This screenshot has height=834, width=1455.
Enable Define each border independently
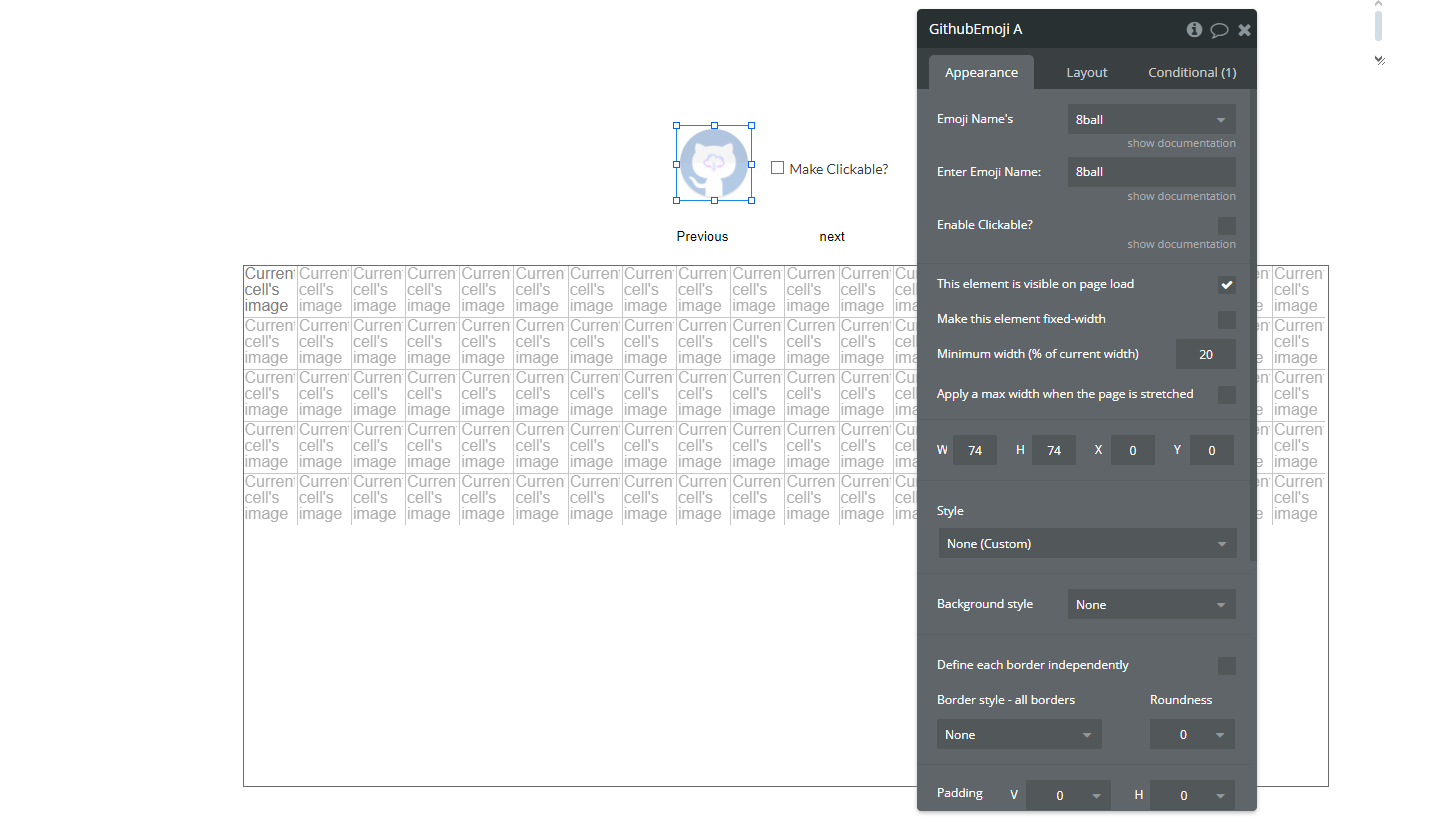(1227, 665)
